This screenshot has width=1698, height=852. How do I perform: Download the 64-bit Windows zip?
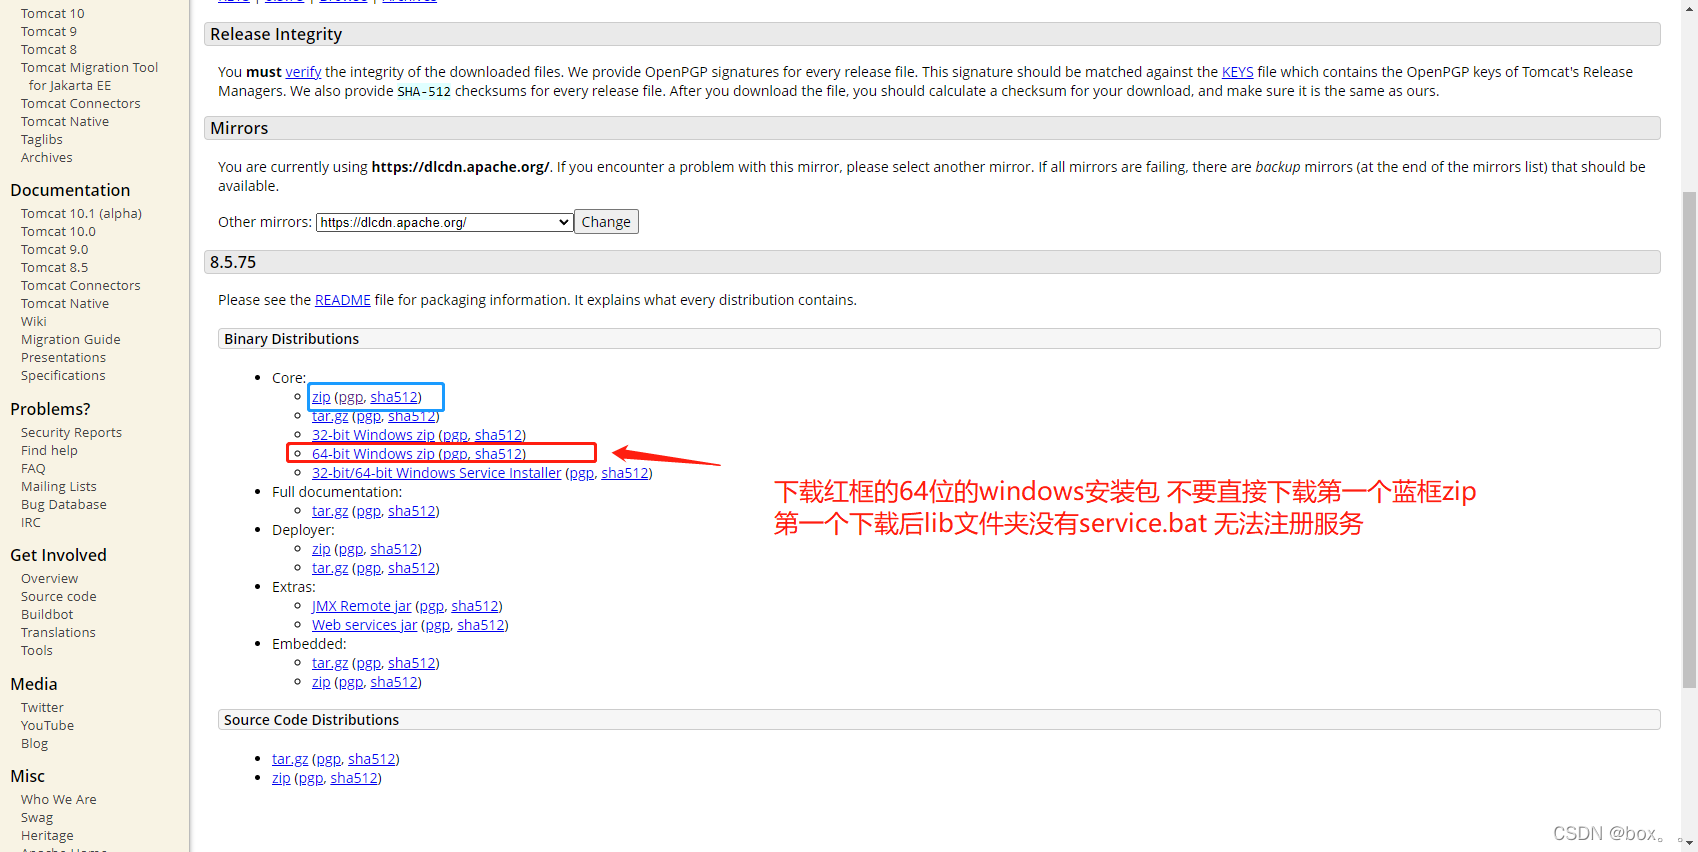[x=373, y=454]
